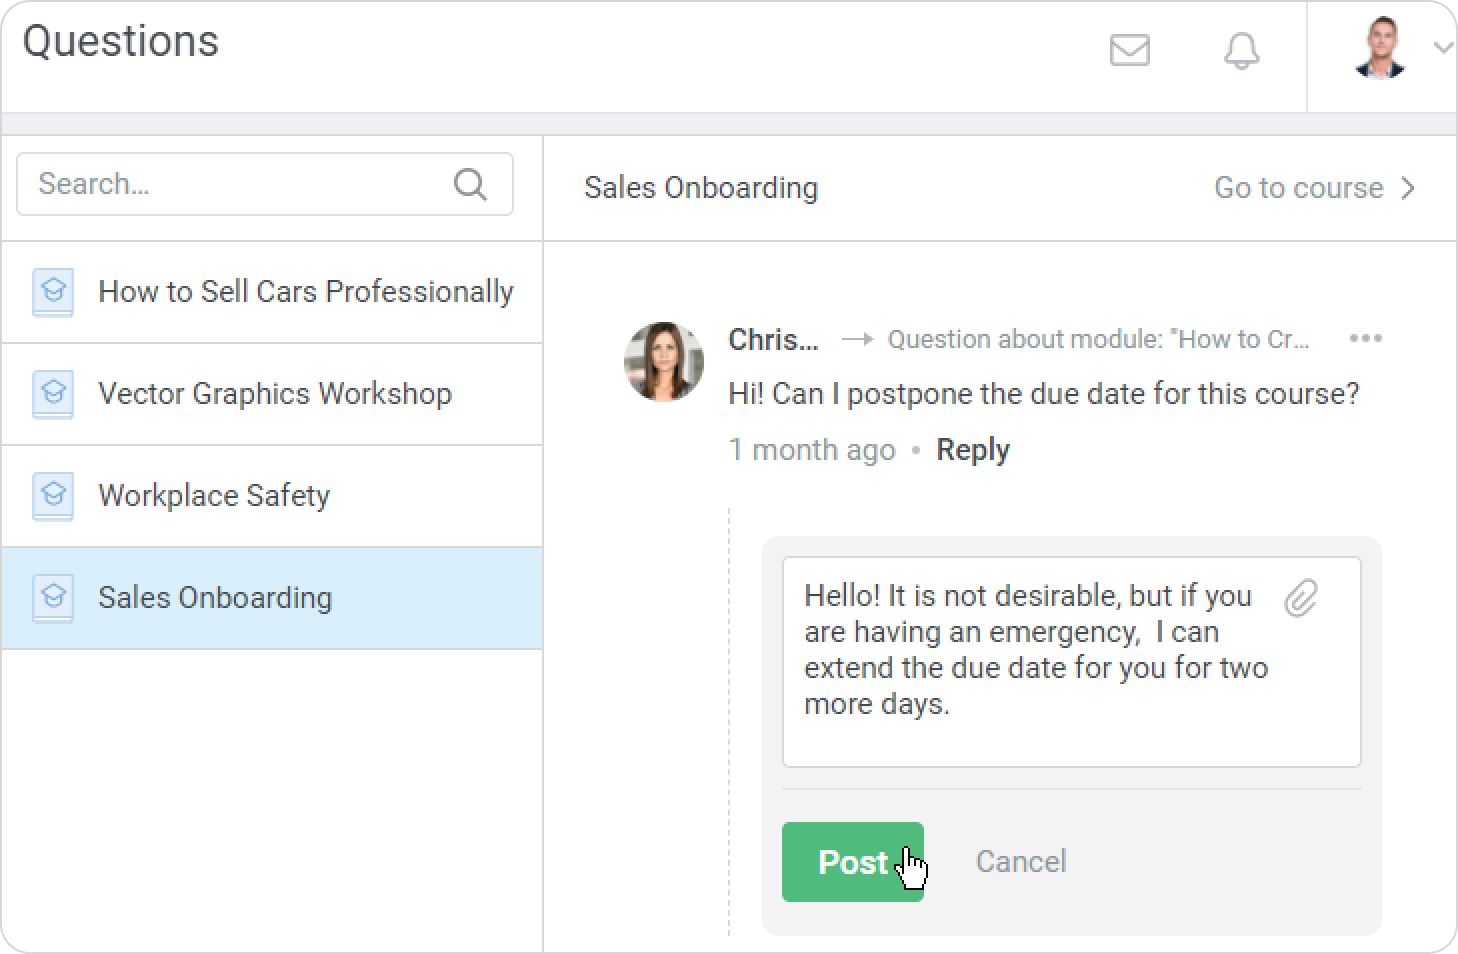
Task: Click the chevron next to Go to course
Action: click(x=1408, y=188)
